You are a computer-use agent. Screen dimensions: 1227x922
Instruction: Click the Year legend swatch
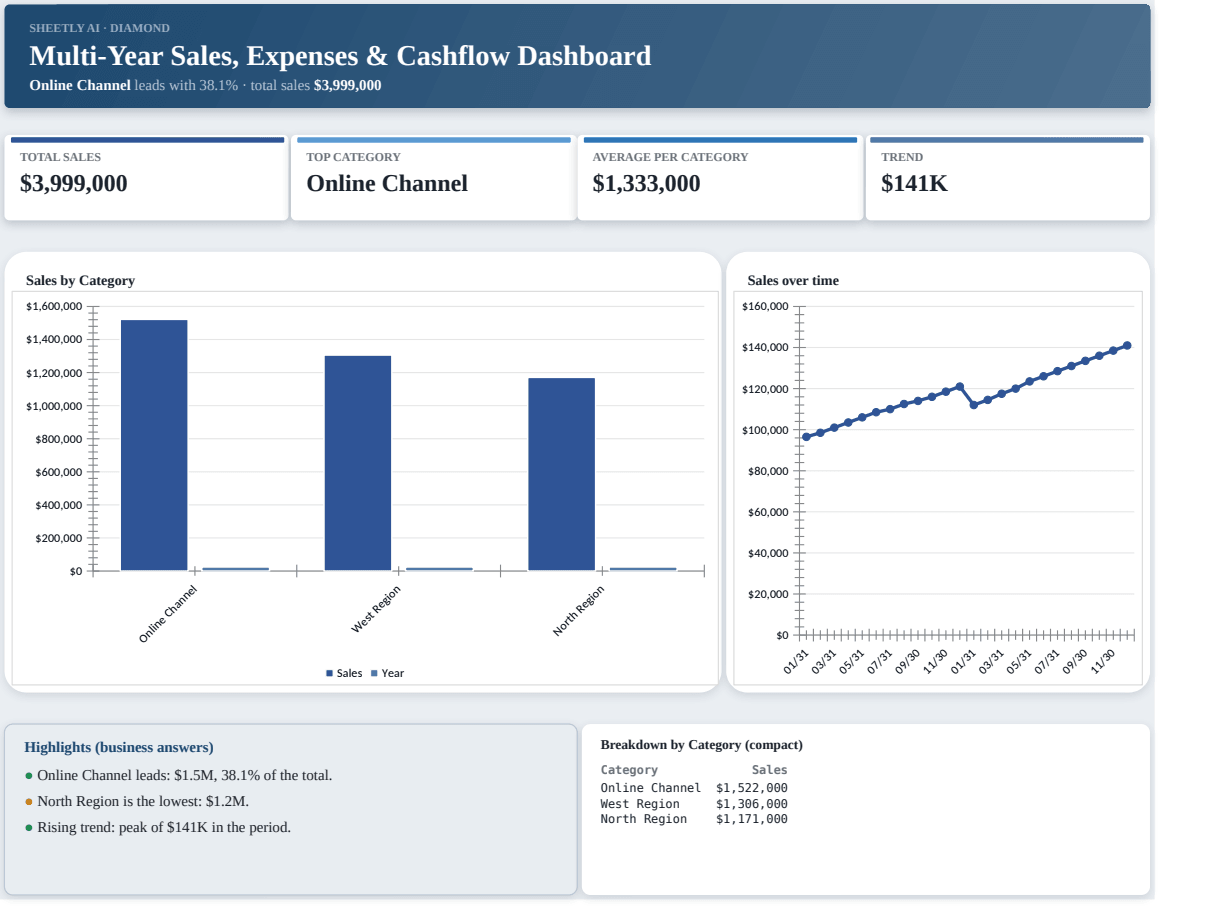coord(374,674)
